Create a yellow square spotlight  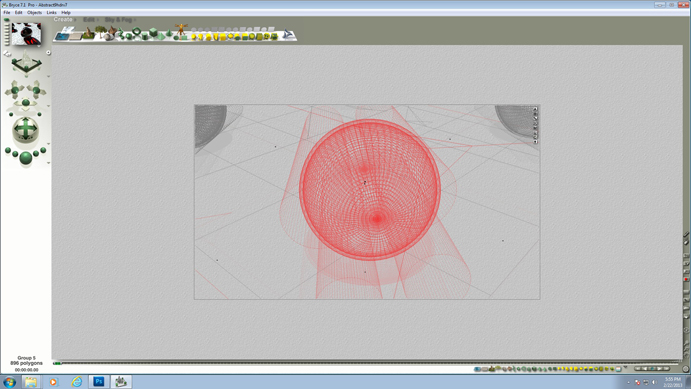[216, 37]
